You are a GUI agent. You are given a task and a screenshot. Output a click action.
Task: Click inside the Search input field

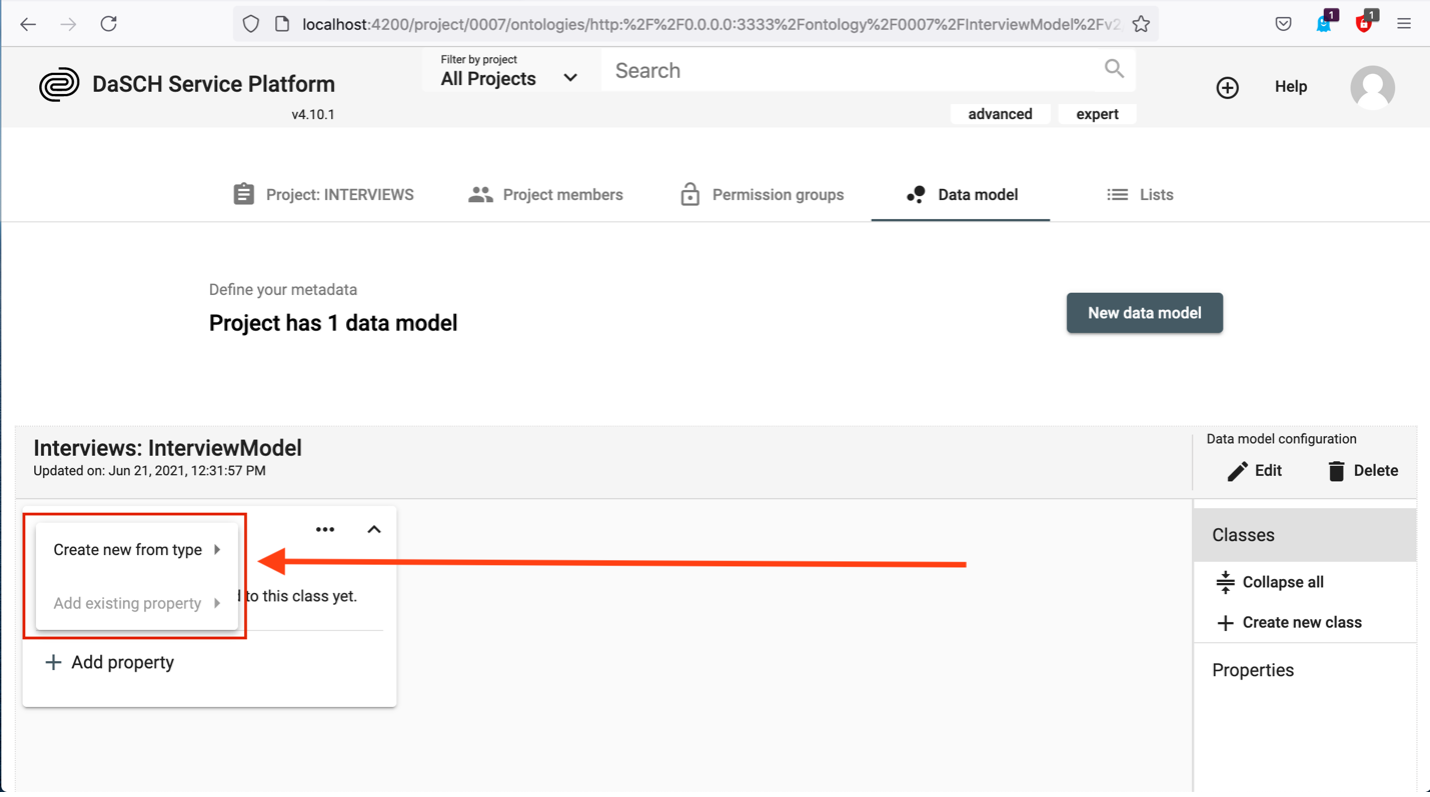click(800, 69)
